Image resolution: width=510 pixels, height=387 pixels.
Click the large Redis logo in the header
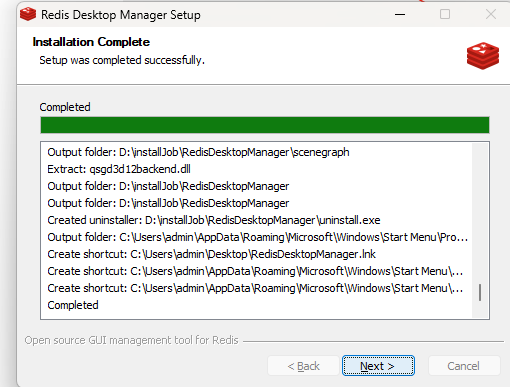(x=483, y=56)
